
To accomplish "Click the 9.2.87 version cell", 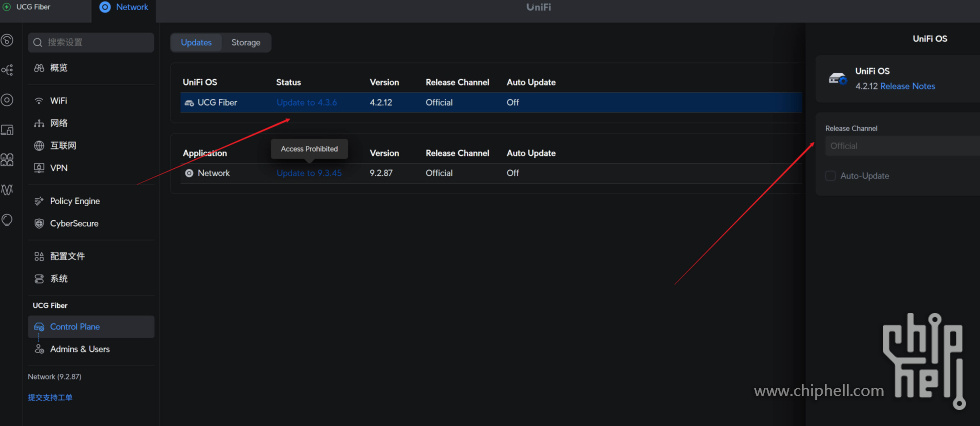I will [381, 173].
